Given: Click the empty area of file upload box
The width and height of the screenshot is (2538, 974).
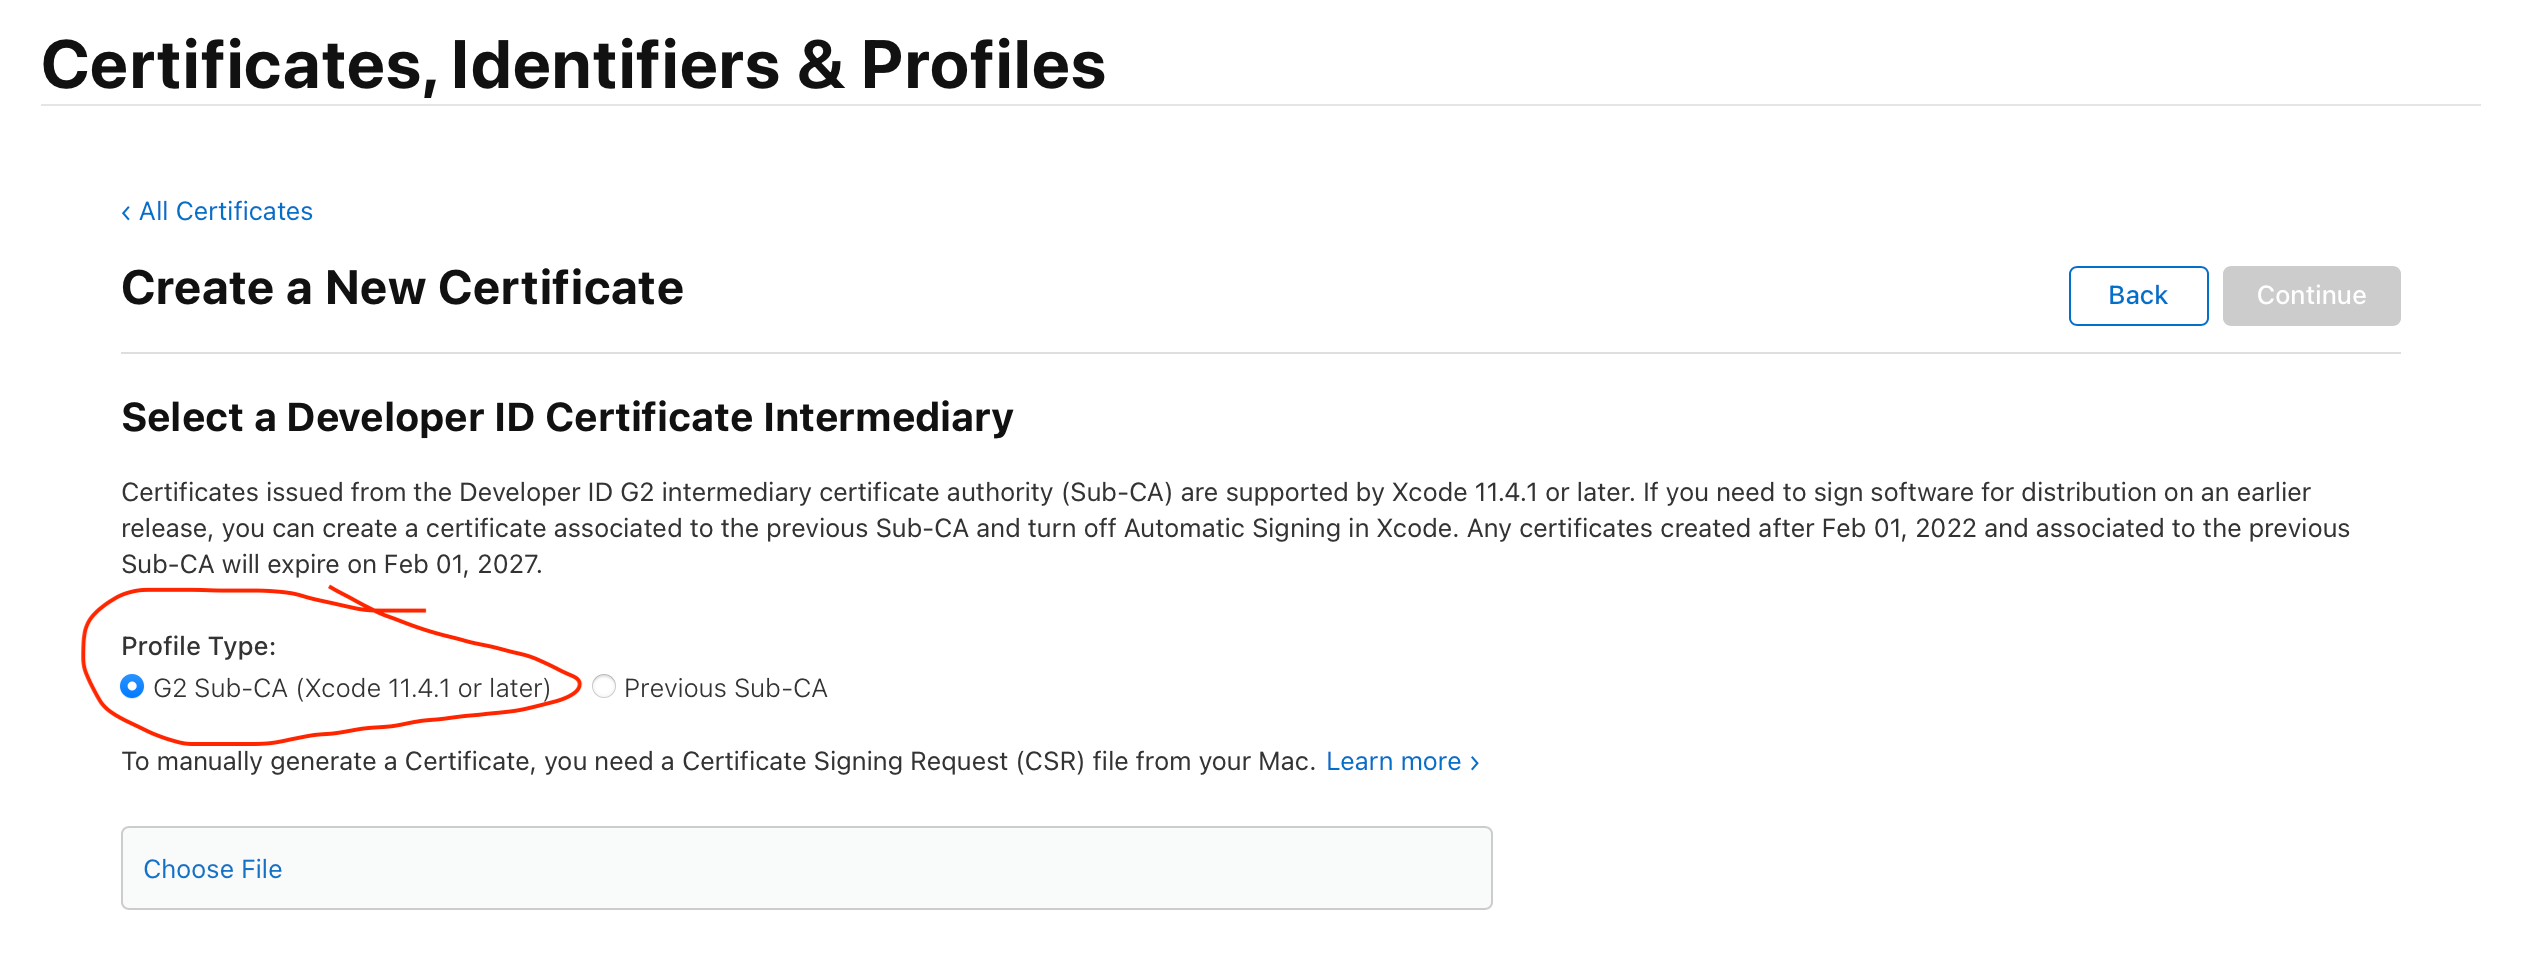Looking at the screenshot, I should pos(900,868).
